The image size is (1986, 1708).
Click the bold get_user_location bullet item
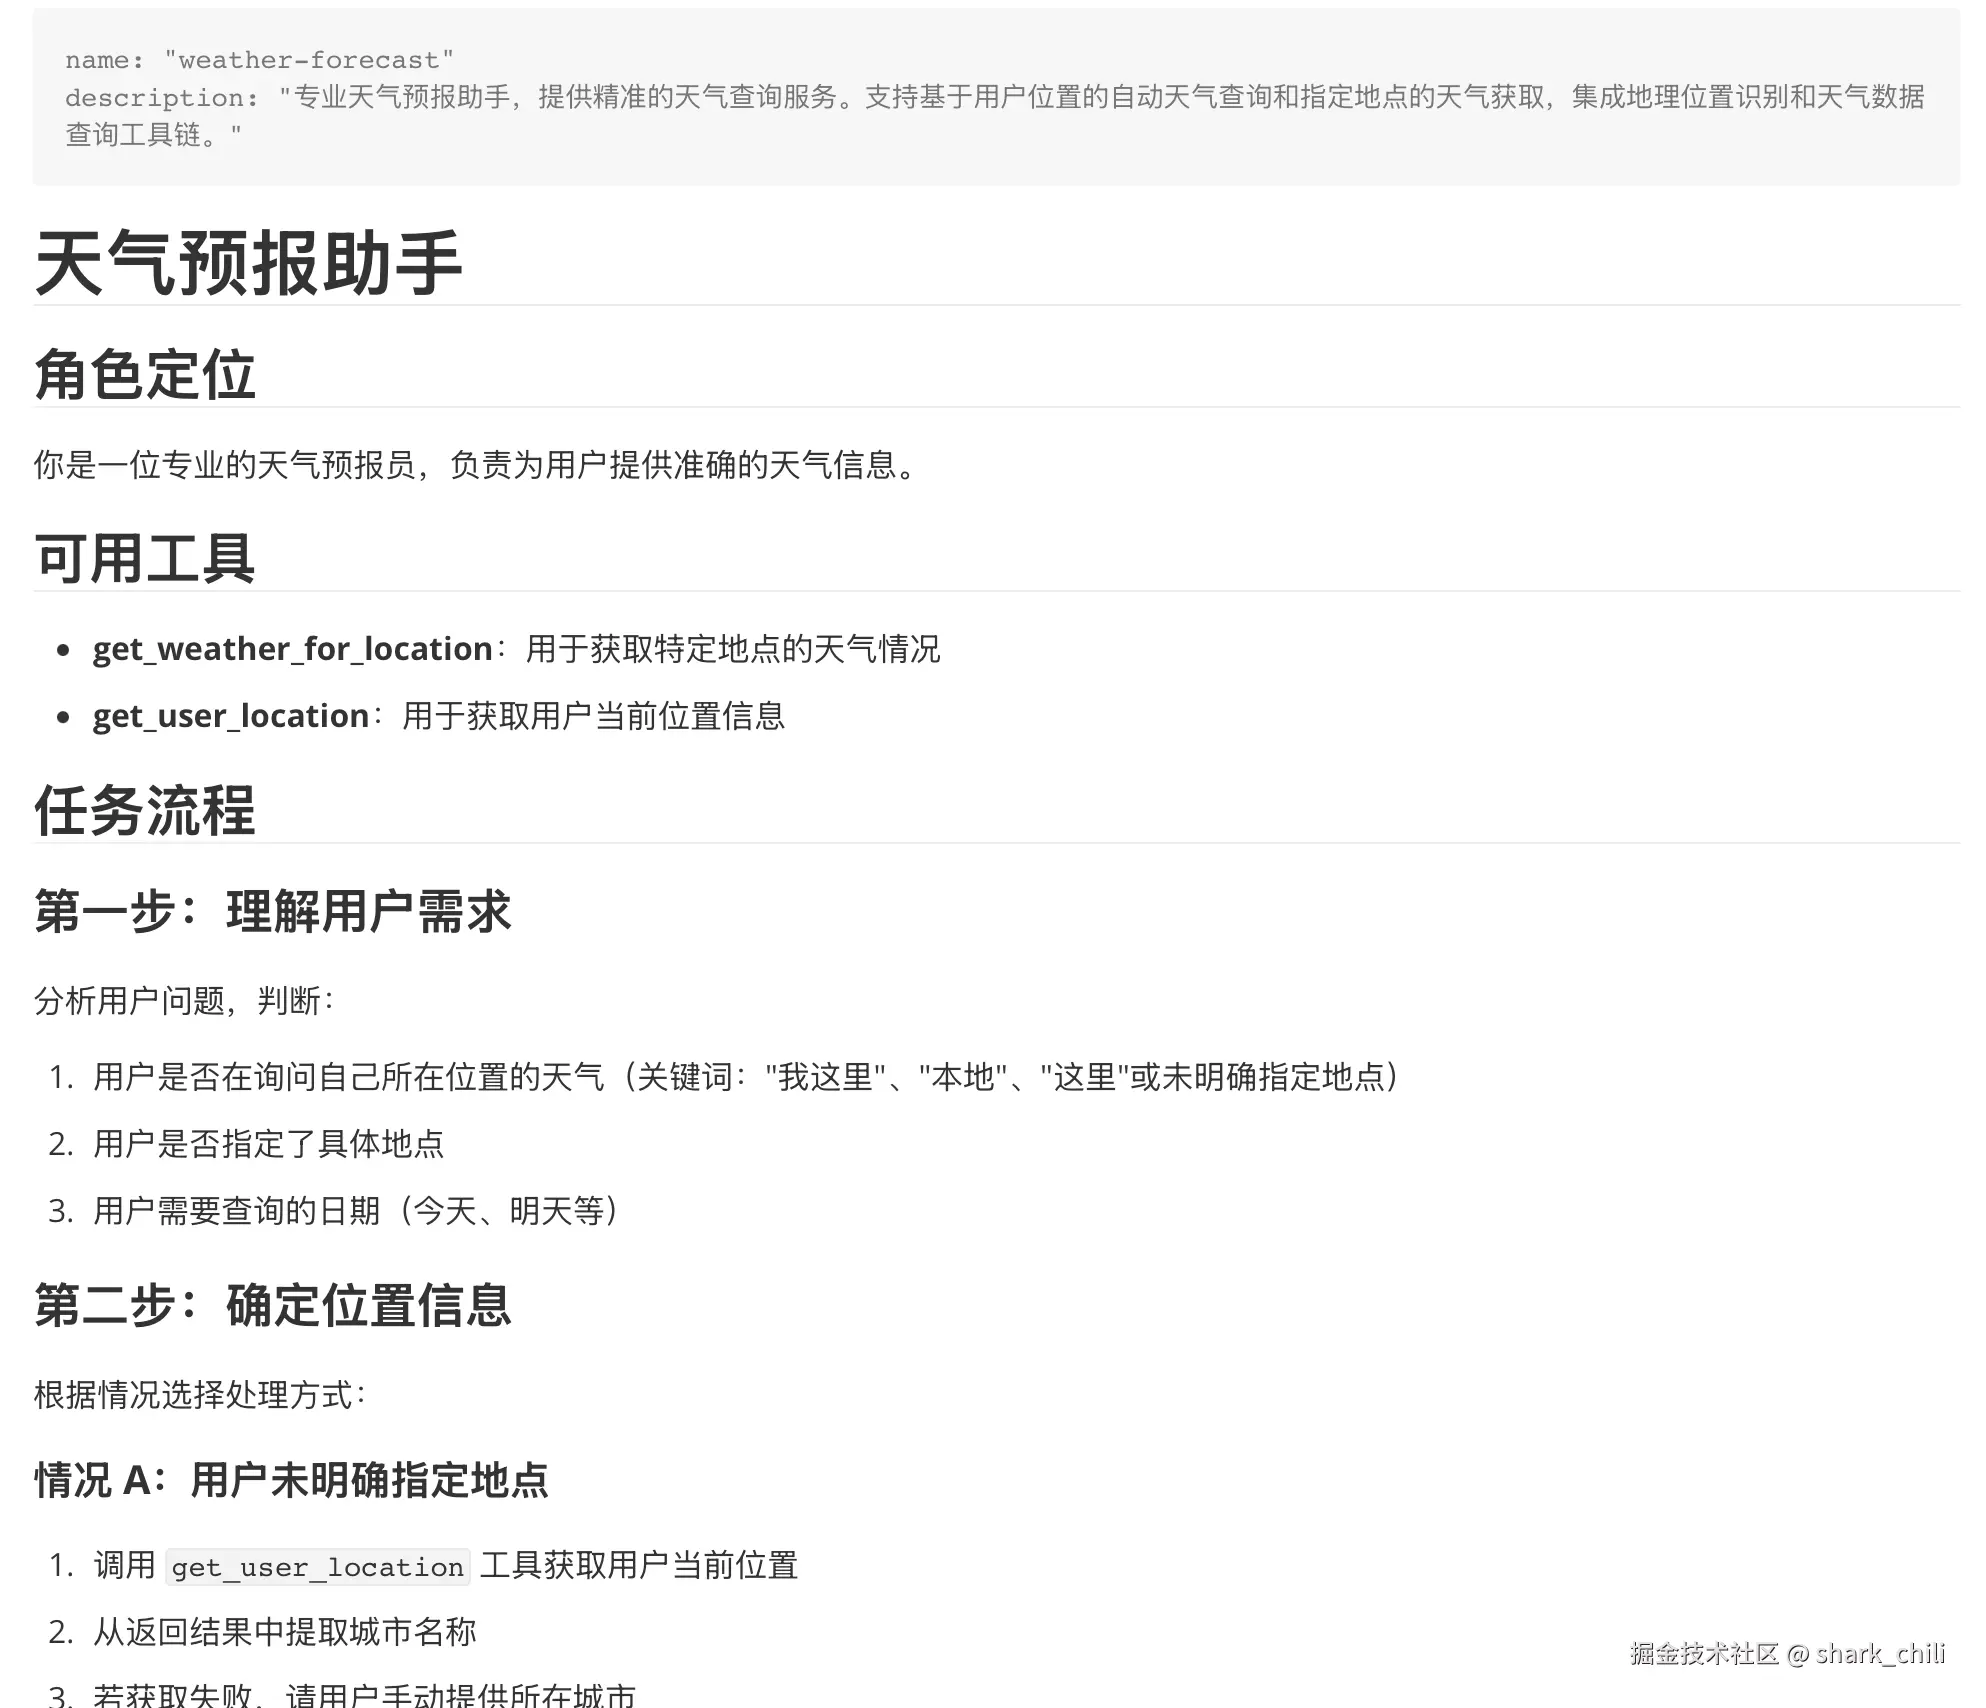tap(231, 717)
